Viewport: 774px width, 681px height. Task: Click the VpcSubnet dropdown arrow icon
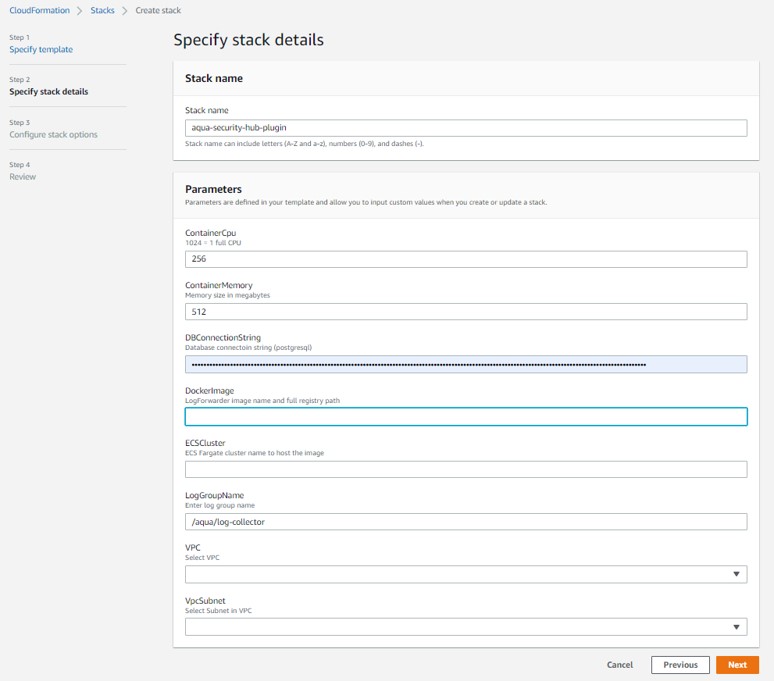[x=737, y=627]
